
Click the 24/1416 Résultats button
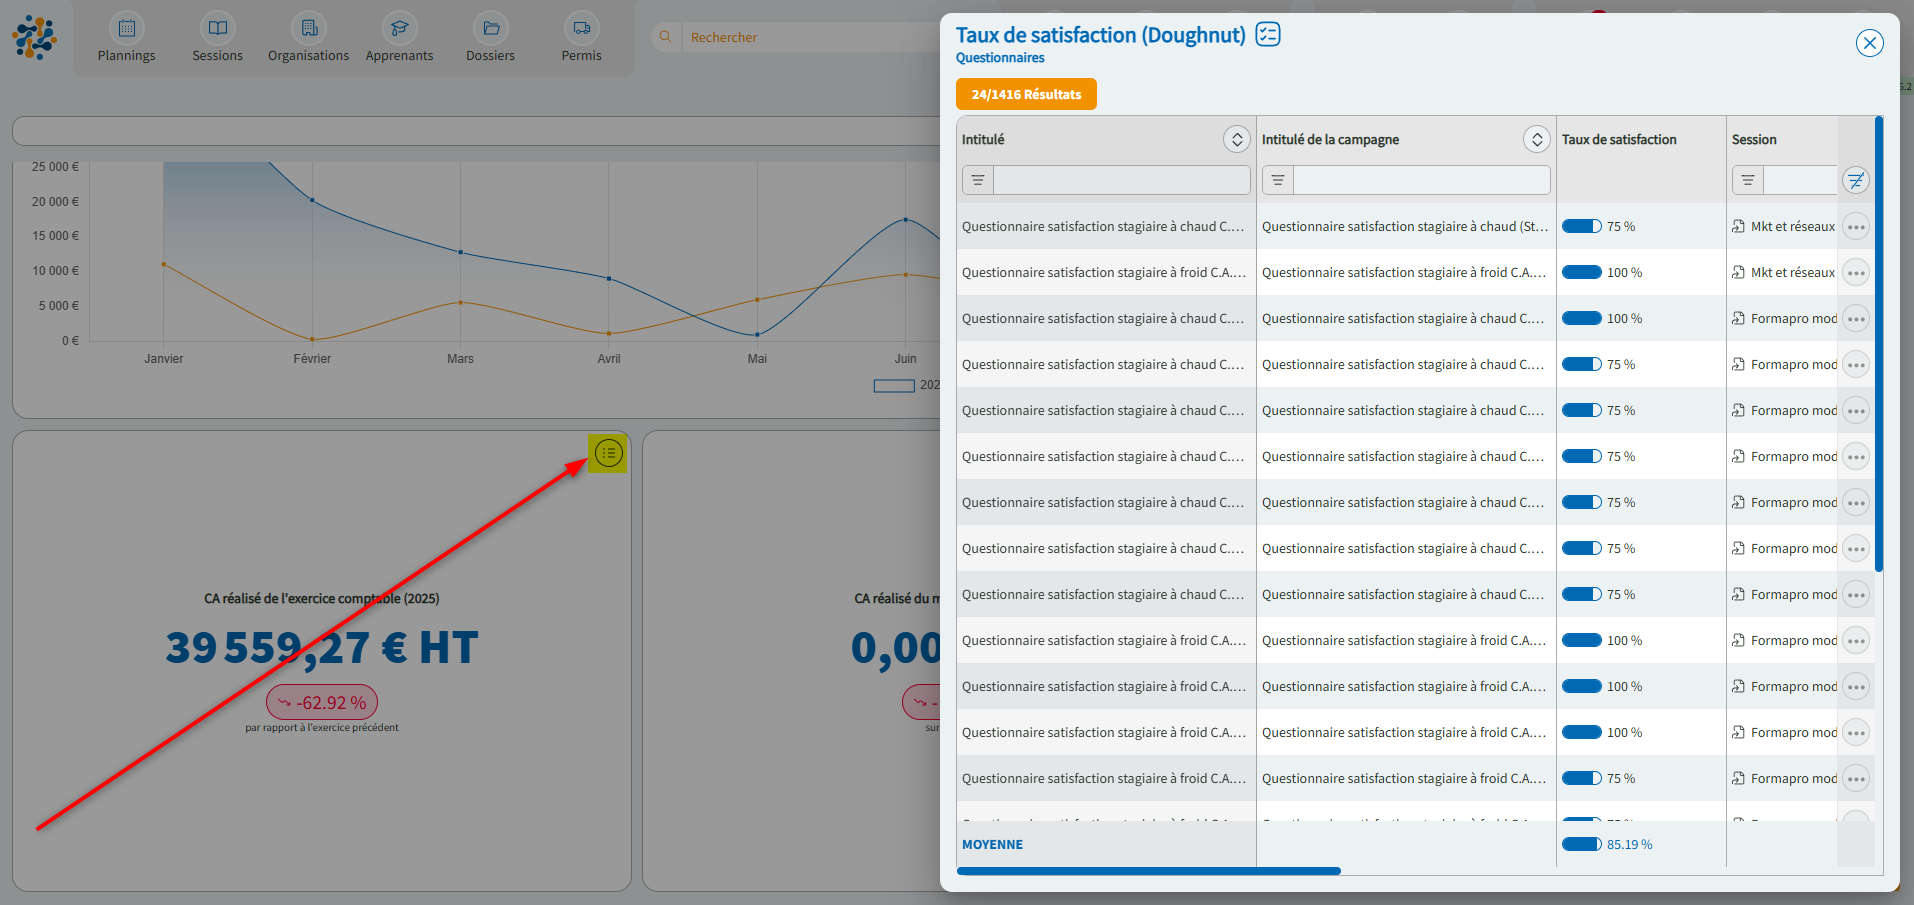[1026, 94]
